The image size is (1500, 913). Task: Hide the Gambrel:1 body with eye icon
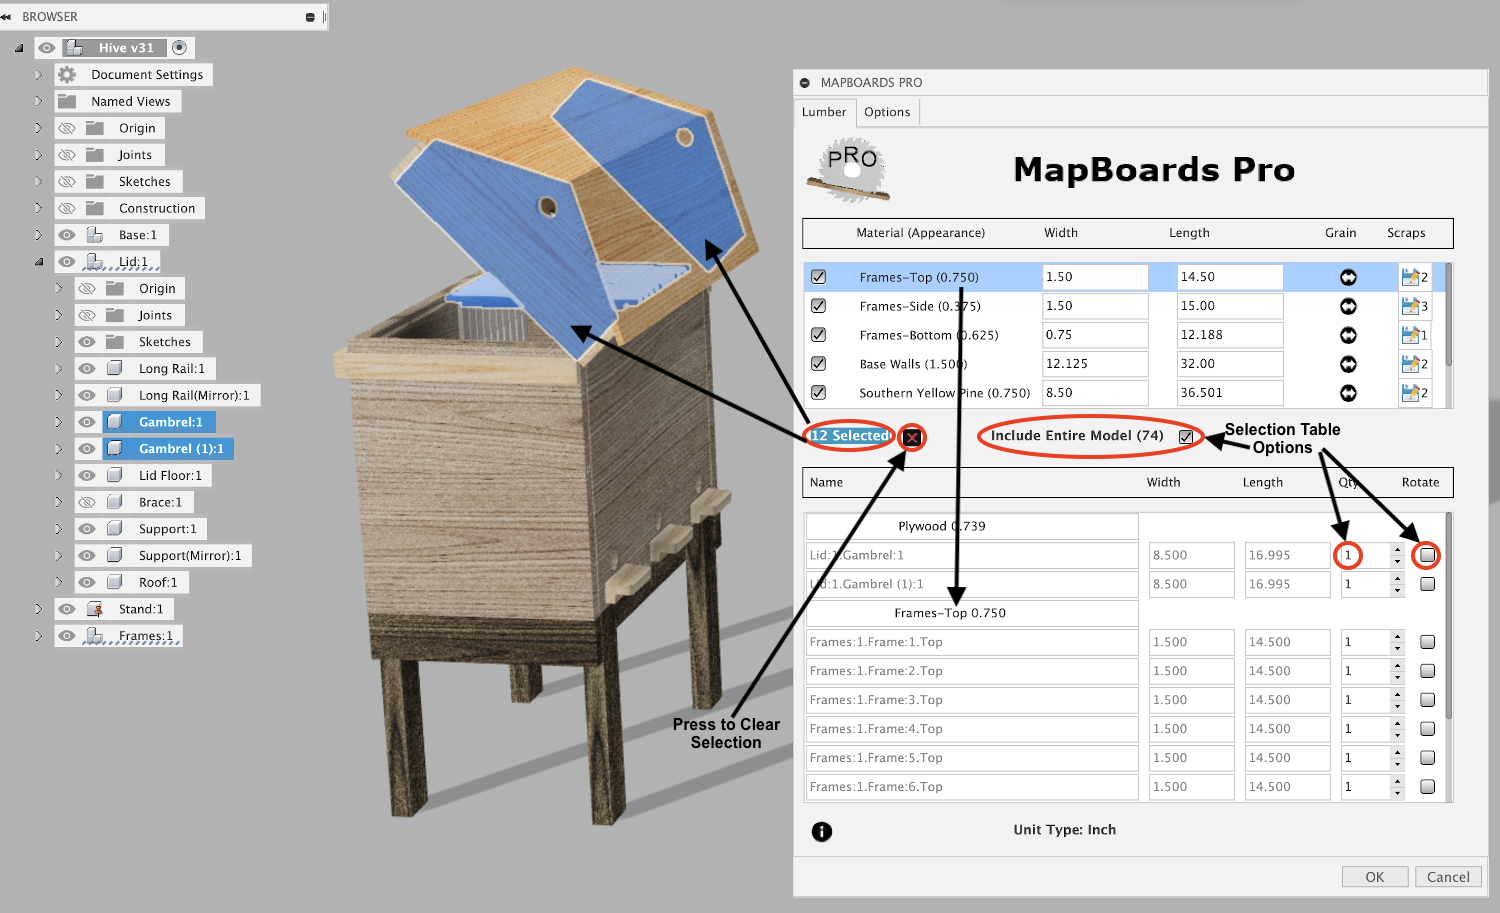87,422
